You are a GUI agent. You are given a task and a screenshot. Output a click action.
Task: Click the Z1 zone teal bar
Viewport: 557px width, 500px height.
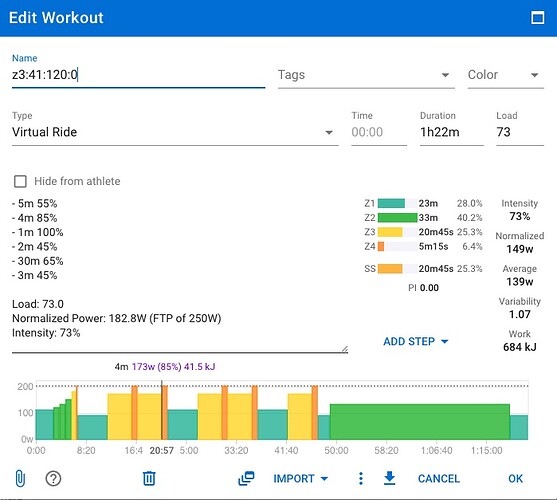tap(391, 203)
